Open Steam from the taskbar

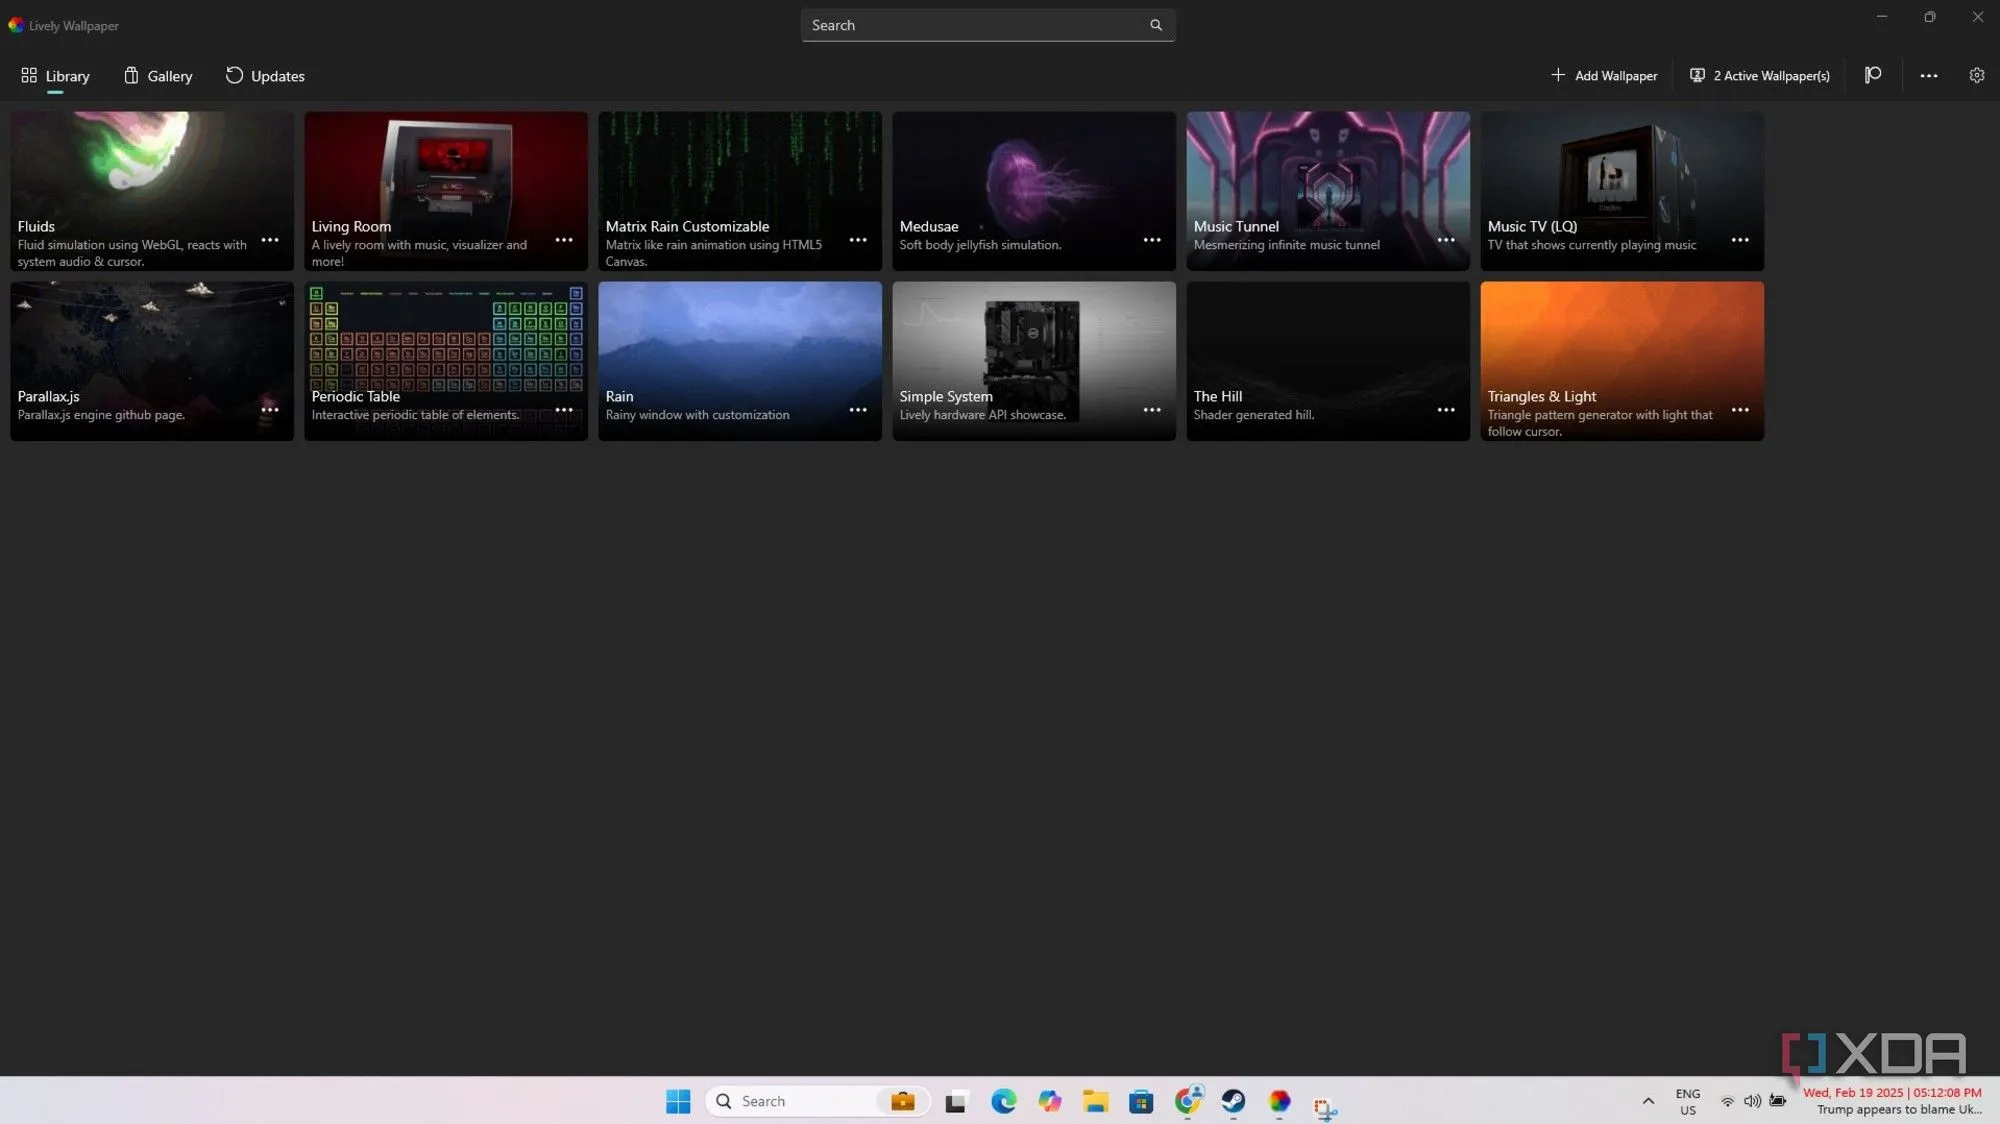click(1233, 1101)
